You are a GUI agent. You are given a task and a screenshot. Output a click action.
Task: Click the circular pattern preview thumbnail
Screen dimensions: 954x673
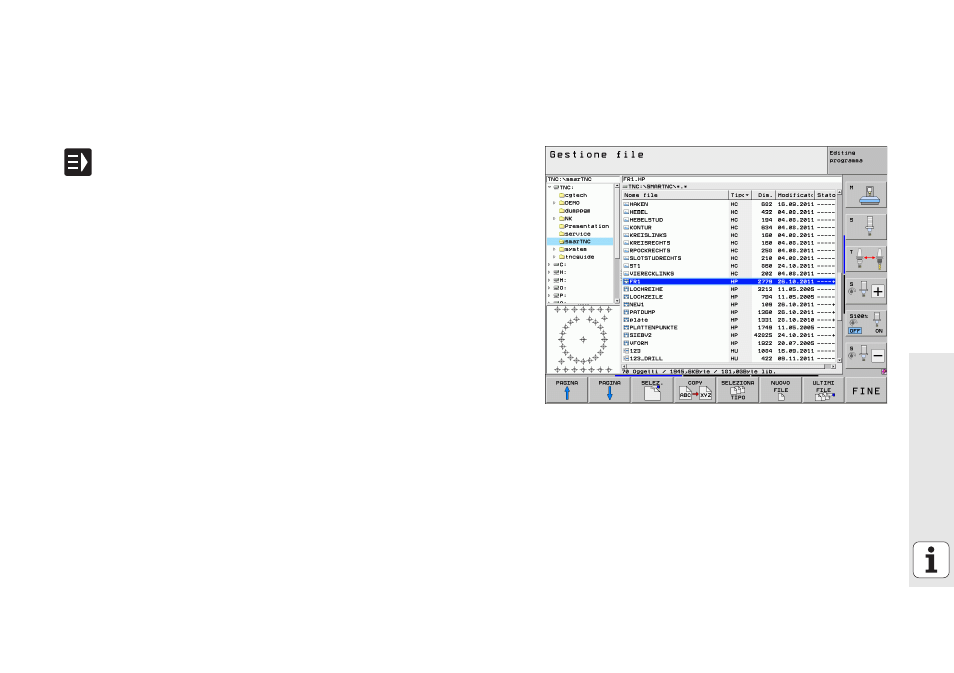583,340
